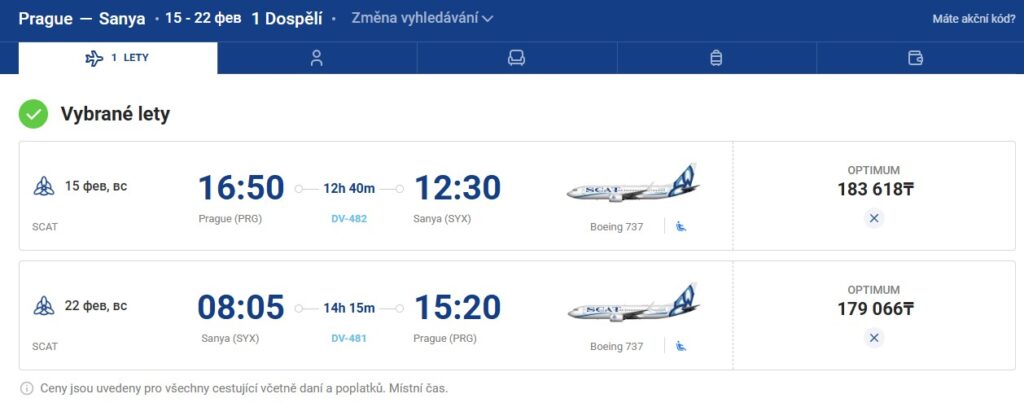This screenshot has height=407, width=1024.
Task: Select the 1 LETY tab
Action: click(118, 58)
